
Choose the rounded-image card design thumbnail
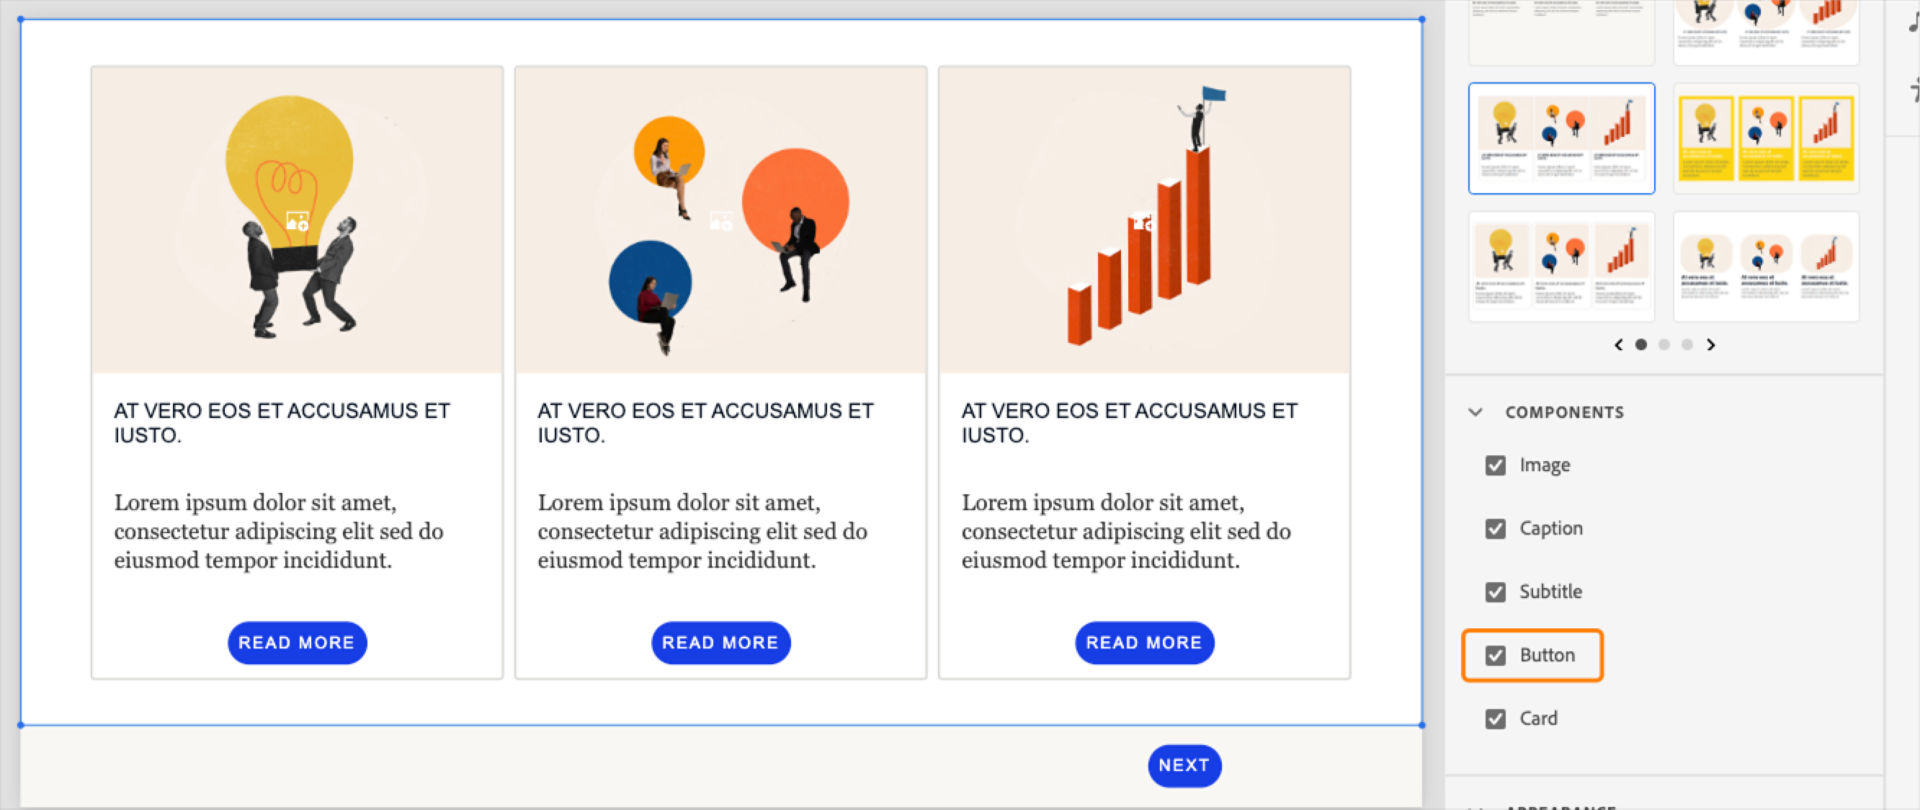pos(1766,266)
